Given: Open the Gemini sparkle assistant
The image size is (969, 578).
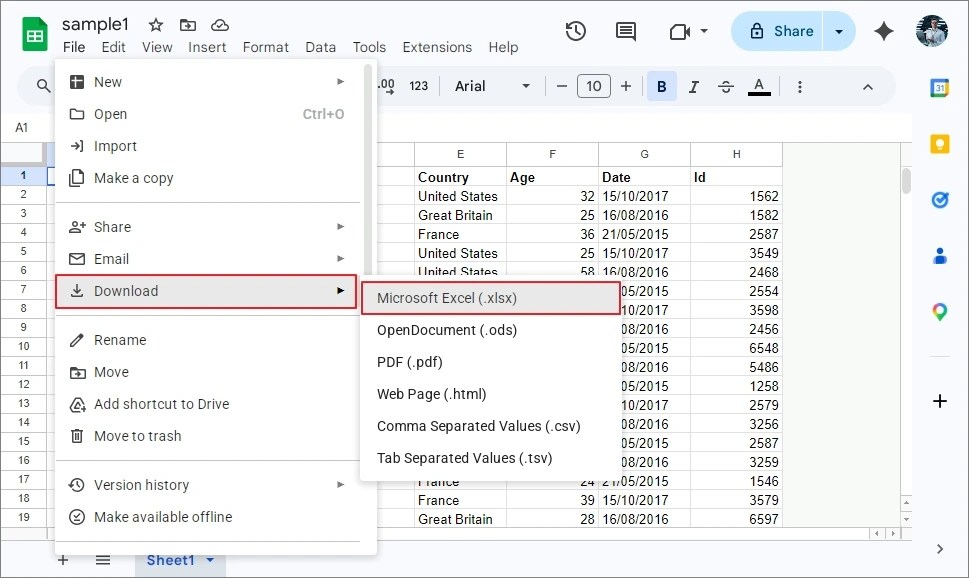Looking at the screenshot, I should (884, 31).
